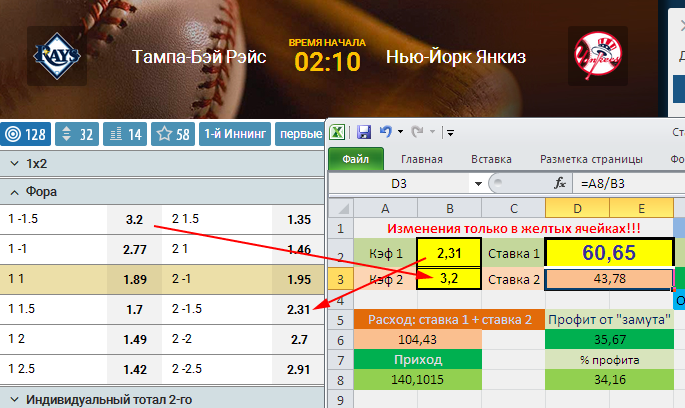Viewport: 685px width, 408px height.
Task: Select row 8 header
Action: [x=341, y=380]
